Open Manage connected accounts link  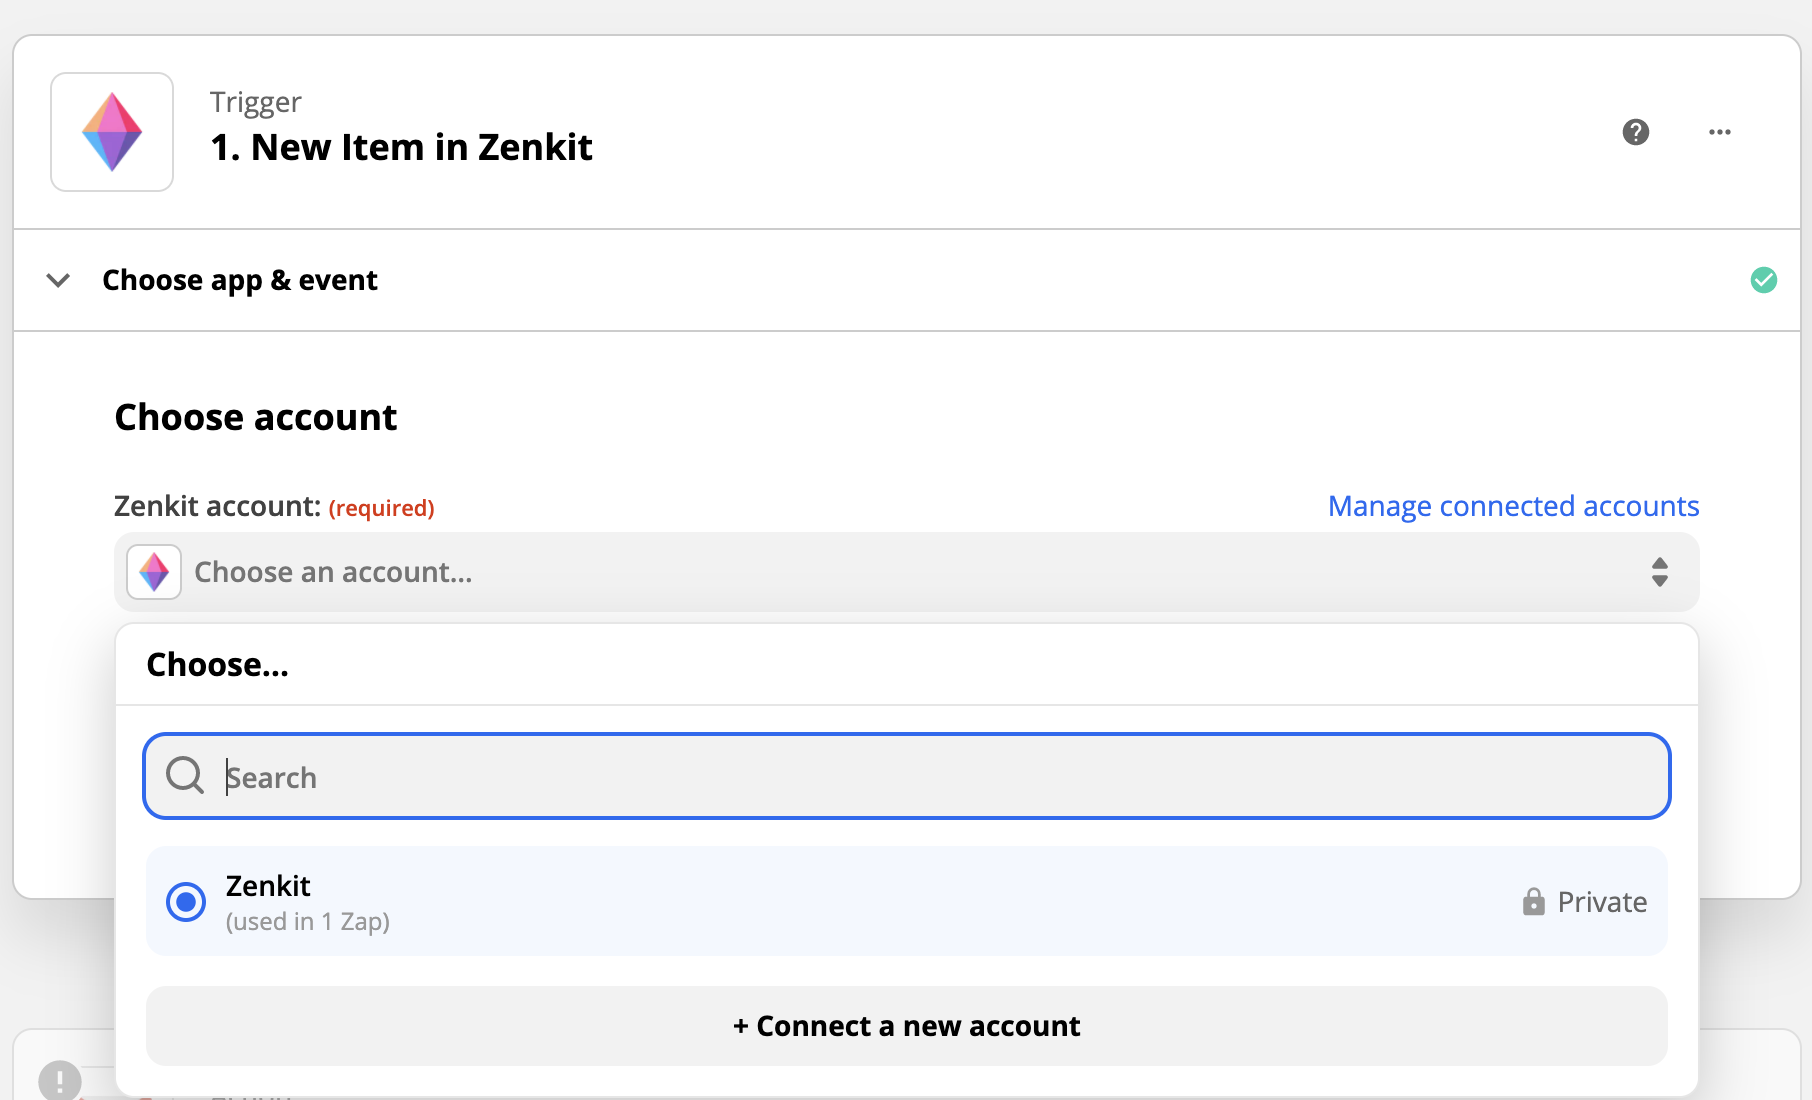point(1513,506)
